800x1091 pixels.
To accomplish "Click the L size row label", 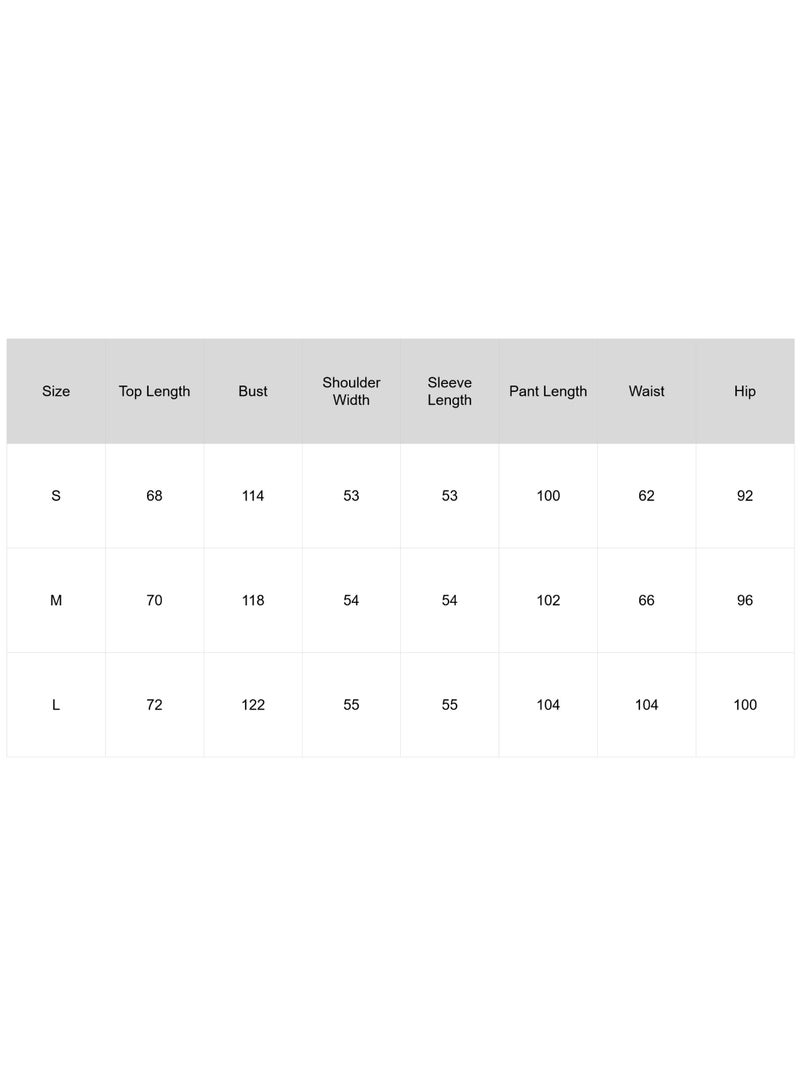I will 56,704.
